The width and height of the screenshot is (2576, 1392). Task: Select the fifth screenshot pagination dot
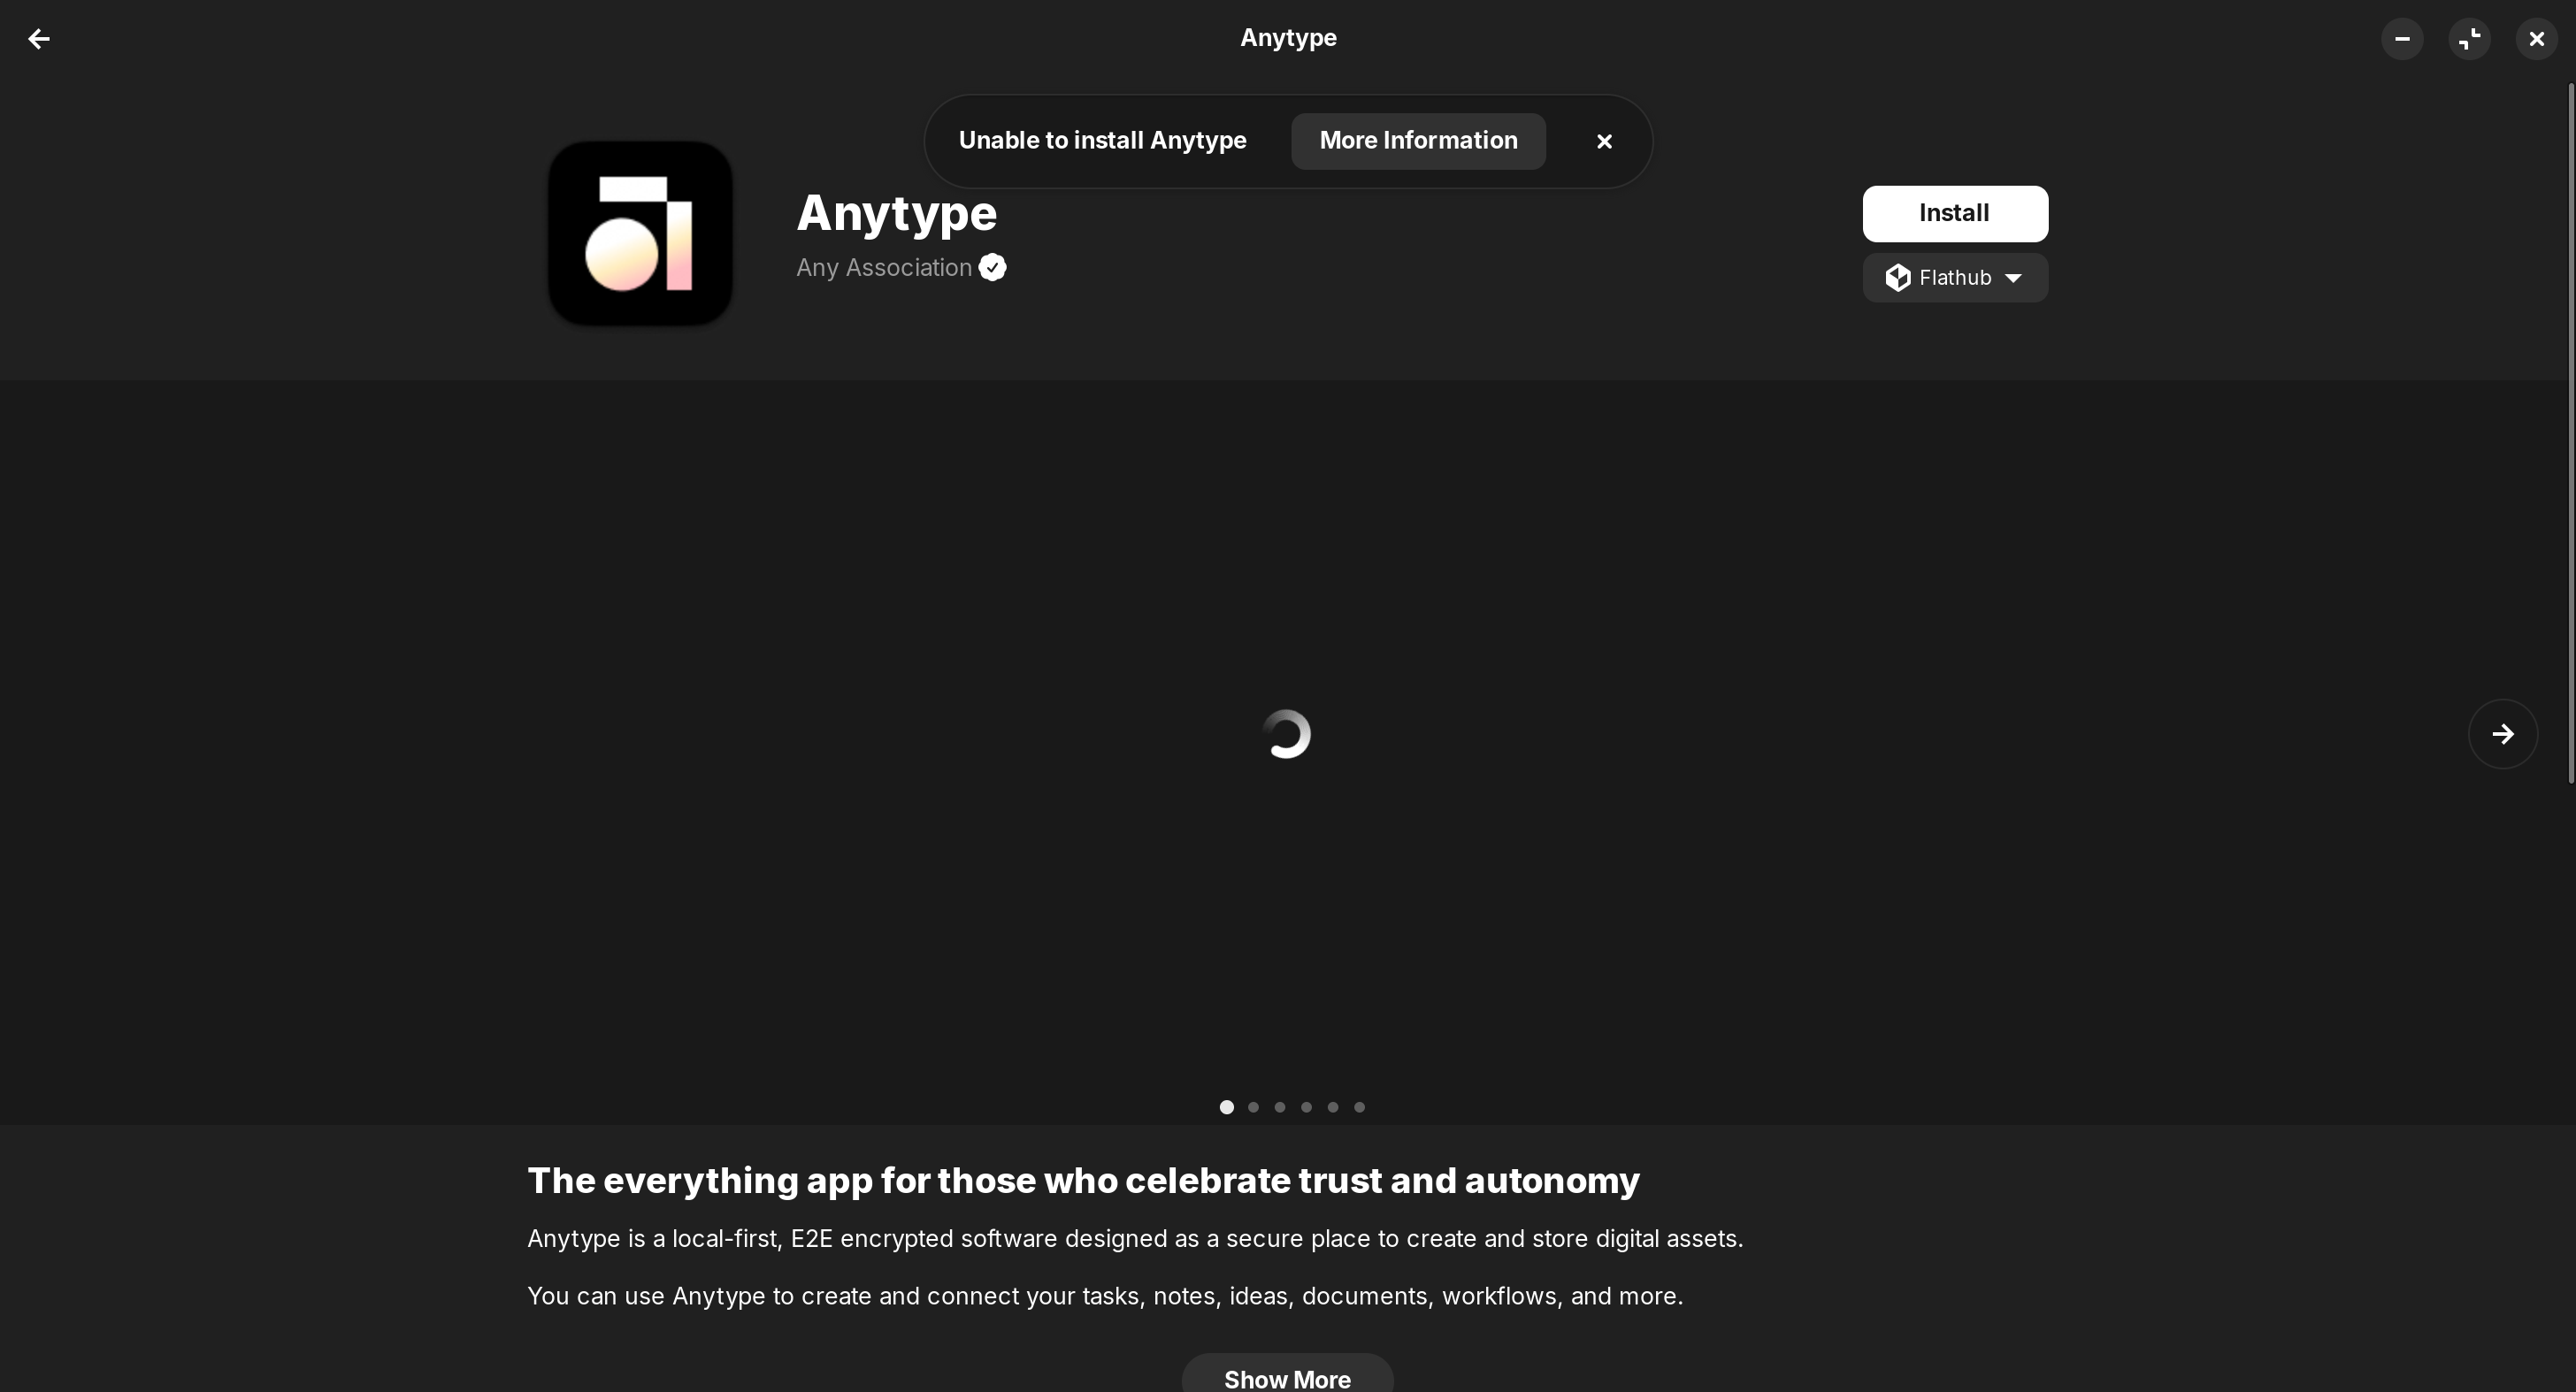(x=1332, y=1107)
